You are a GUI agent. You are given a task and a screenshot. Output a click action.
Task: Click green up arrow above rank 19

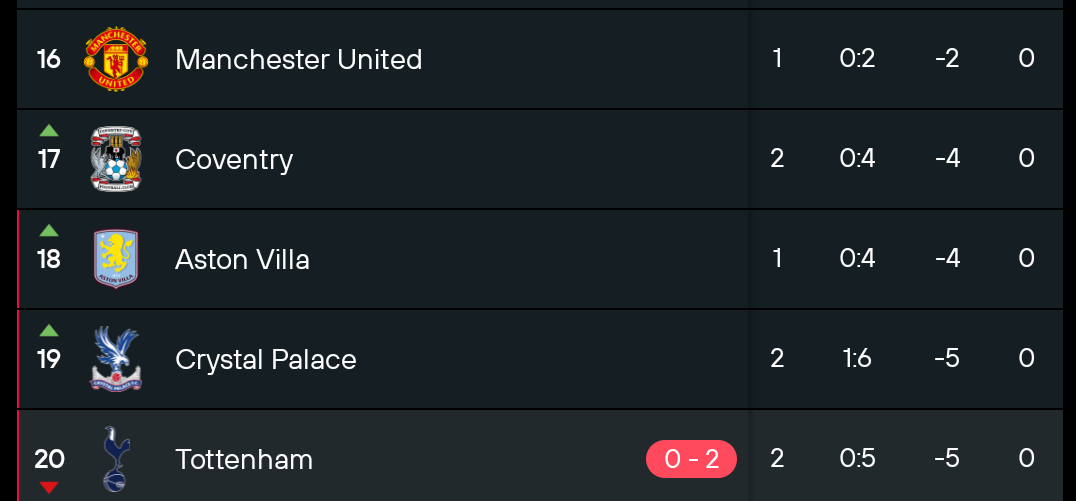(x=49, y=331)
